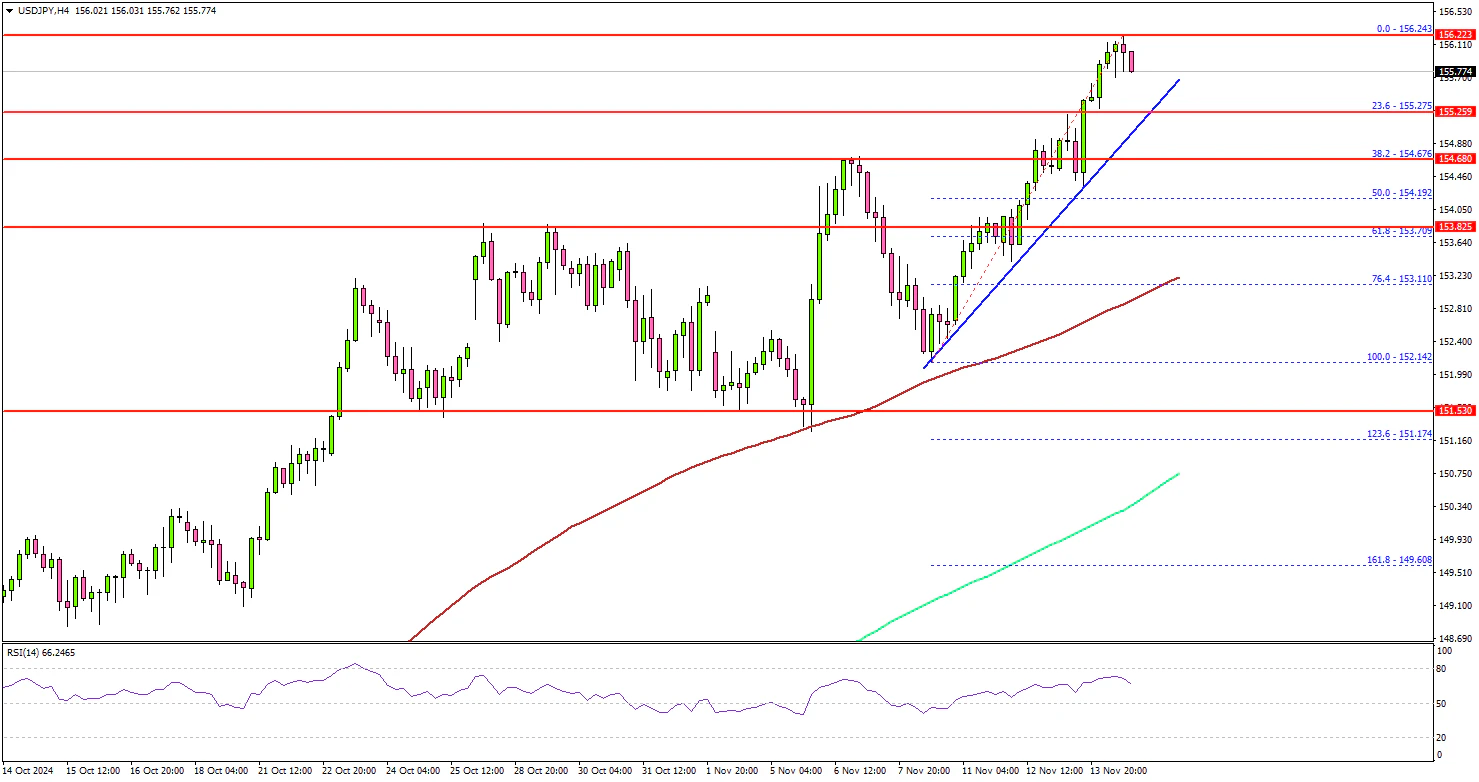Click the Fibonacci 161.8 - 149.608 label
The width and height of the screenshot is (1479, 782).
pyautogui.click(x=1402, y=559)
